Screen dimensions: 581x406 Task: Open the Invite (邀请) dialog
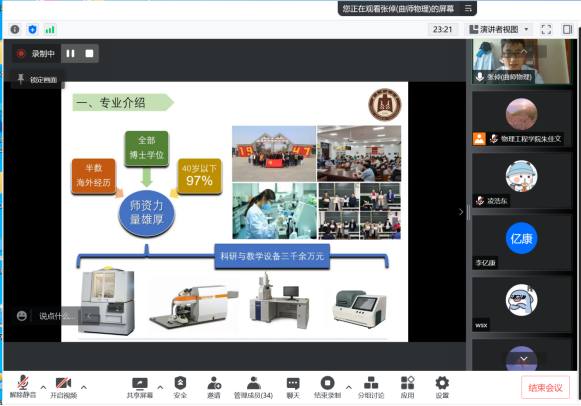pyautogui.click(x=214, y=387)
